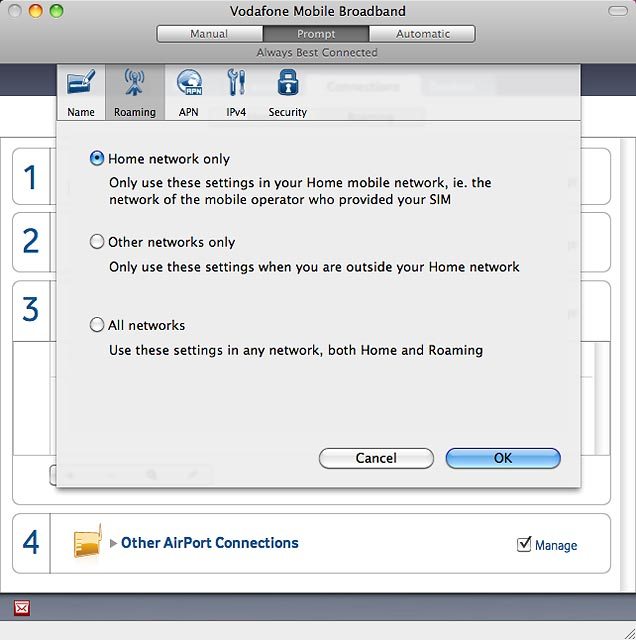Click Cancel to dismiss the dialog
Image resolution: width=636 pixels, height=640 pixels.
point(376,458)
